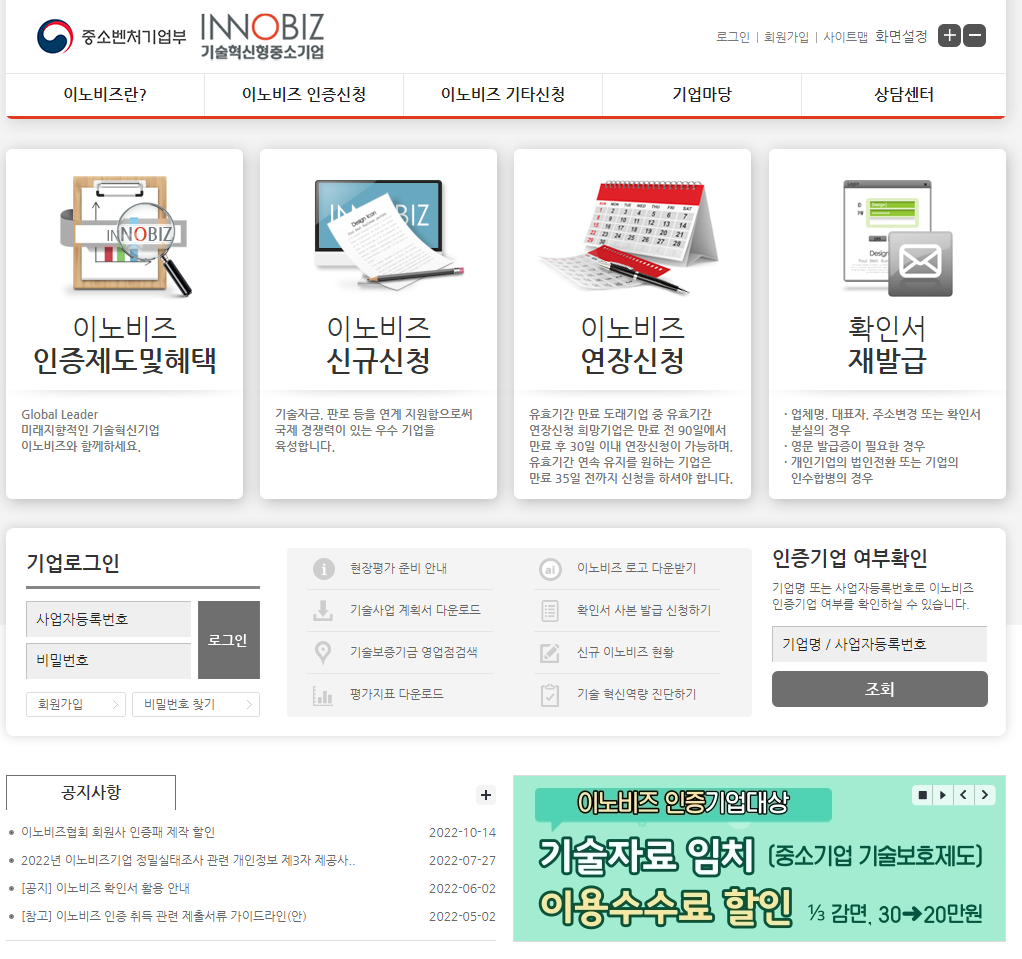The width and height of the screenshot is (1022, 959).
Task: Stop the banner slideshow
Action: [922, 795]
